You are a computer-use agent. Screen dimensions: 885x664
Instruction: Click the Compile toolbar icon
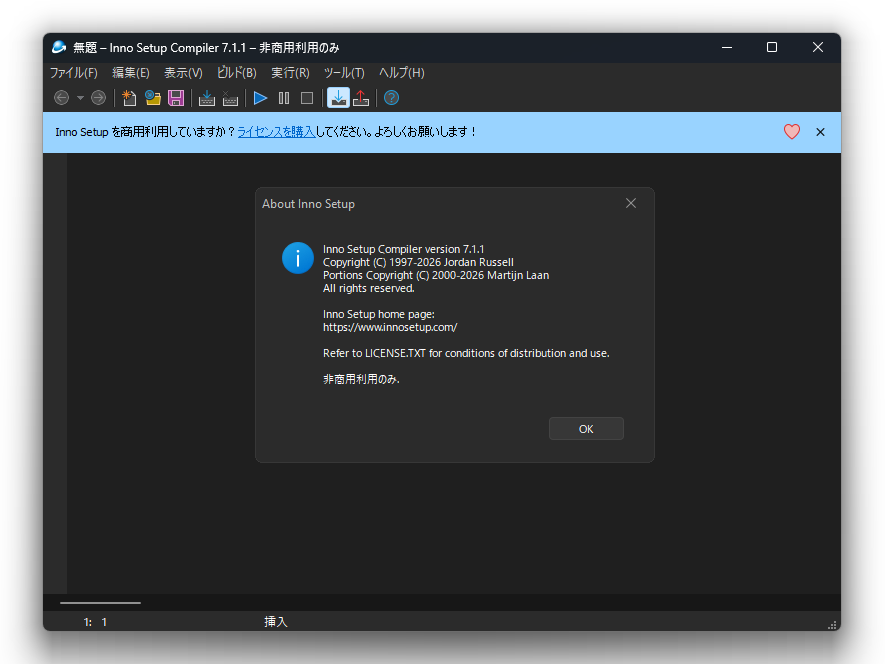(207, 98)
